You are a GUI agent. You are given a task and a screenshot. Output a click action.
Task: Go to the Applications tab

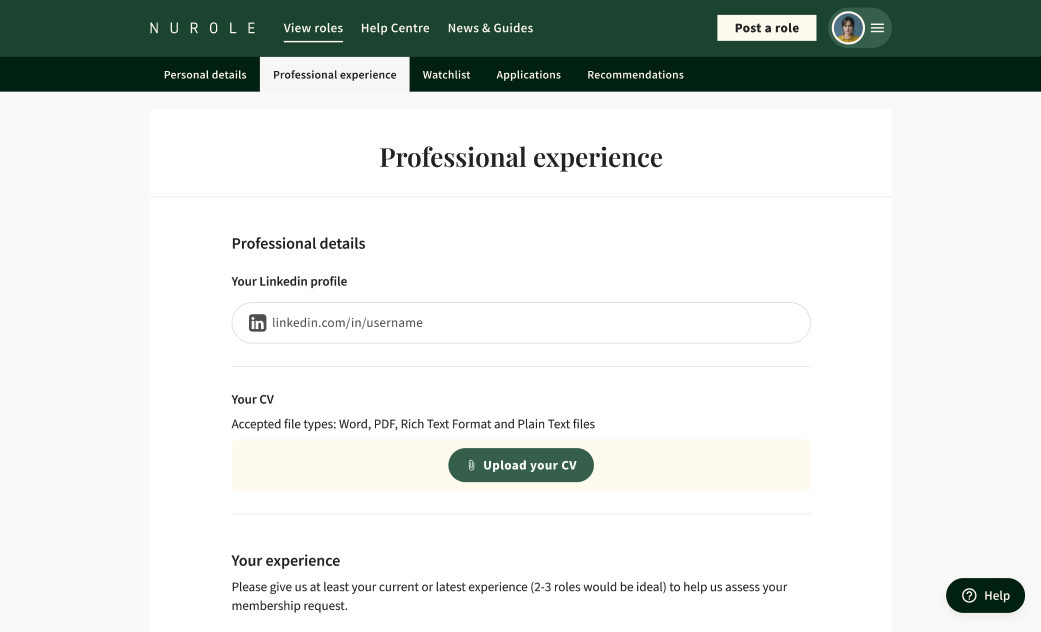(x=528, y=74)
